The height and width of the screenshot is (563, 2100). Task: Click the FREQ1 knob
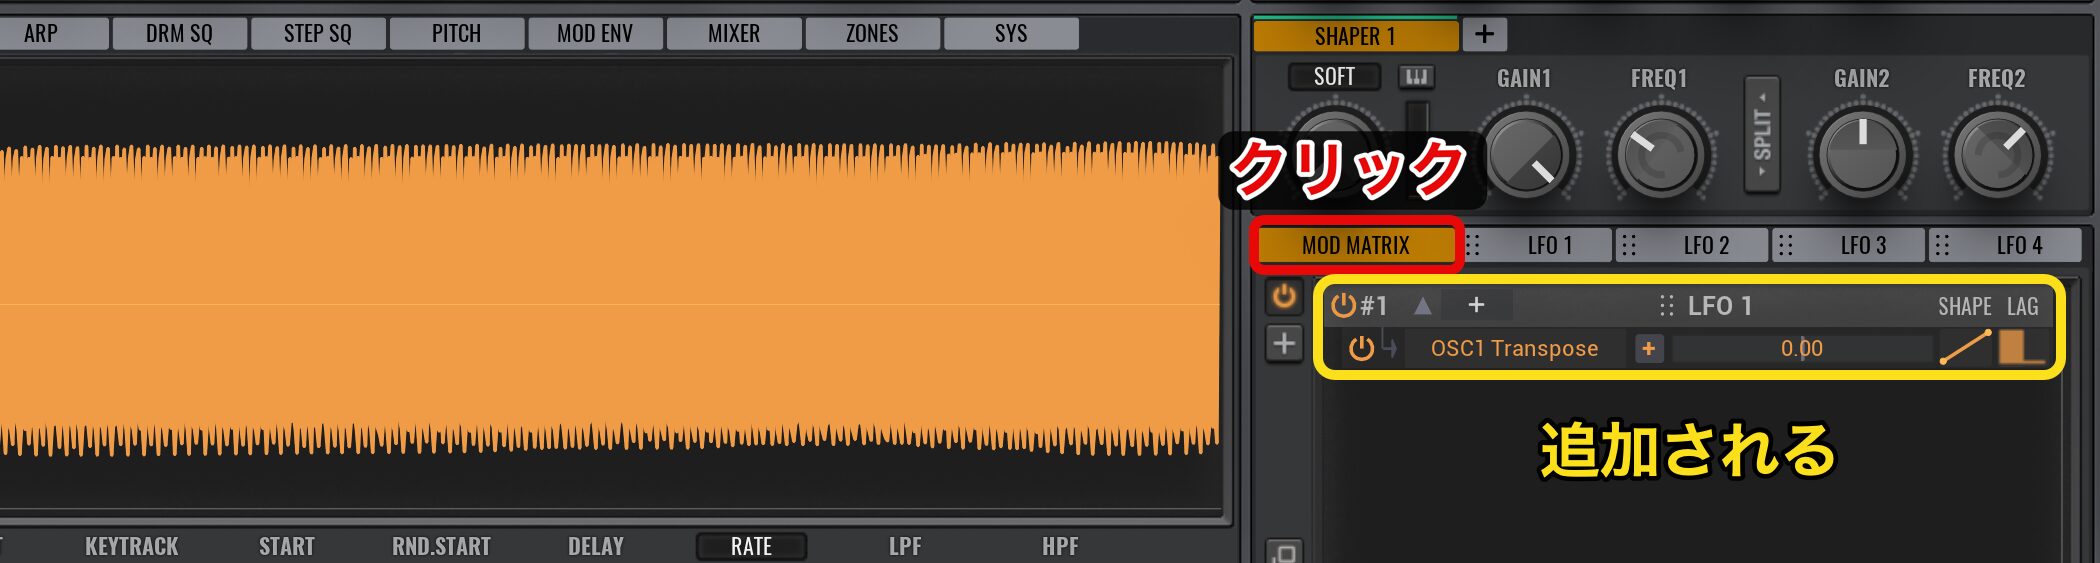tap(1660, 155)
